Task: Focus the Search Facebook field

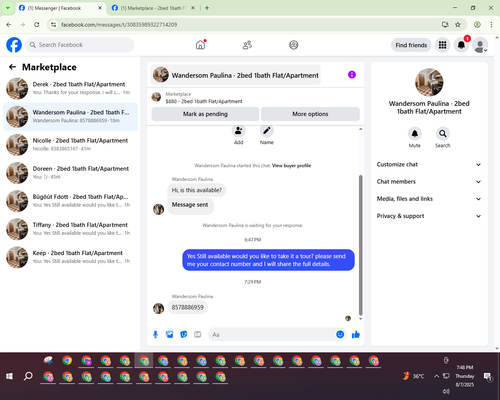Action: (80, 45)
